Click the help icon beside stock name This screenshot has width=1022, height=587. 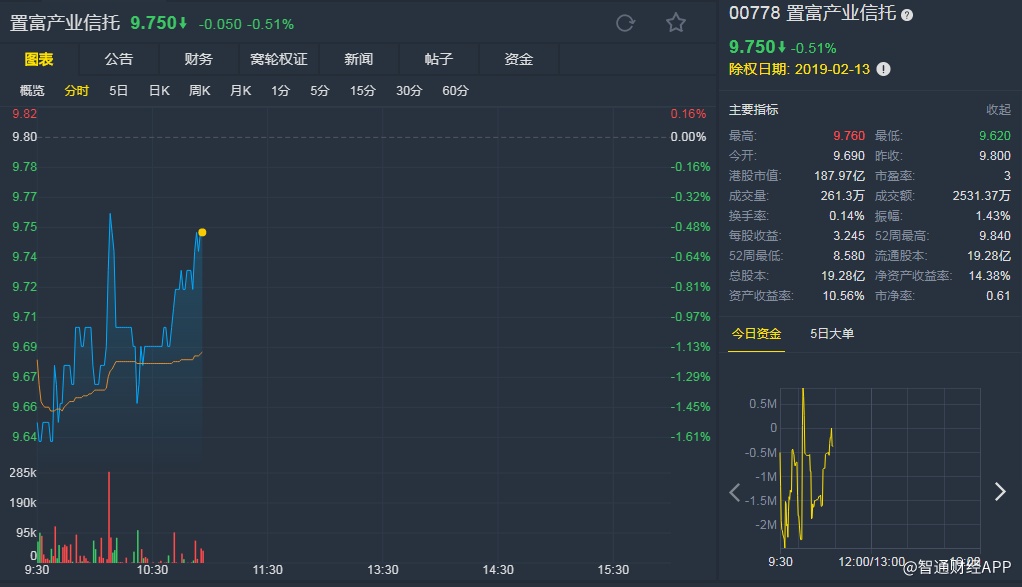907,15
